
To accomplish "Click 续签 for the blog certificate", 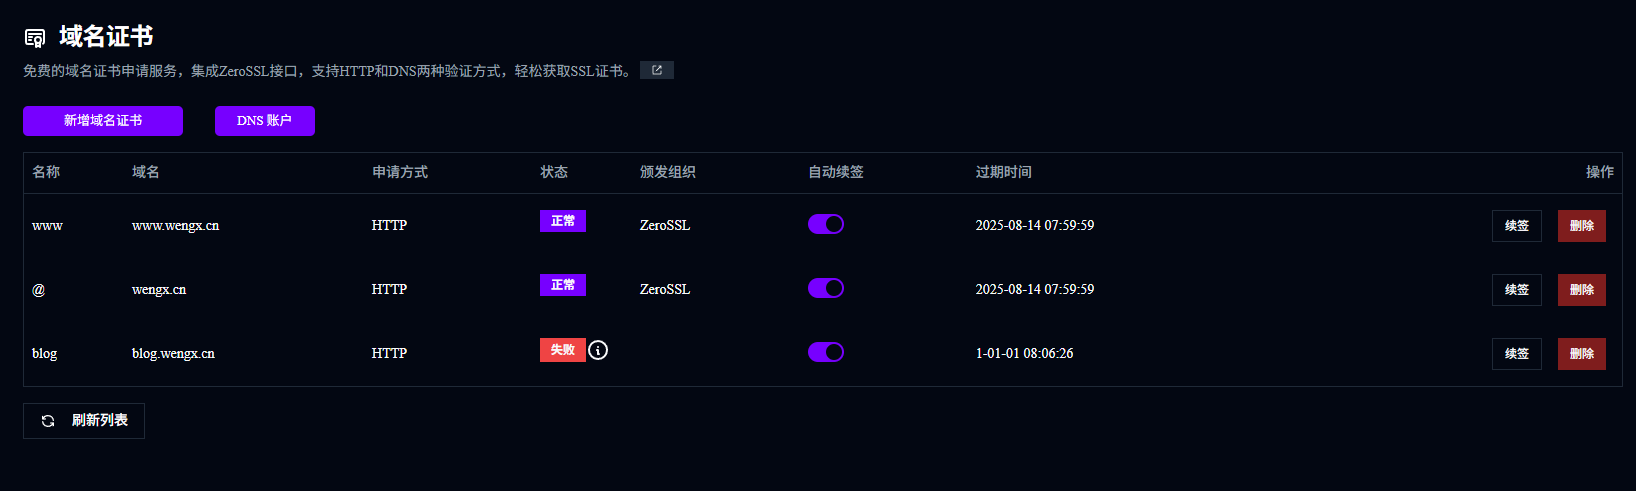I will (1516, 354).
